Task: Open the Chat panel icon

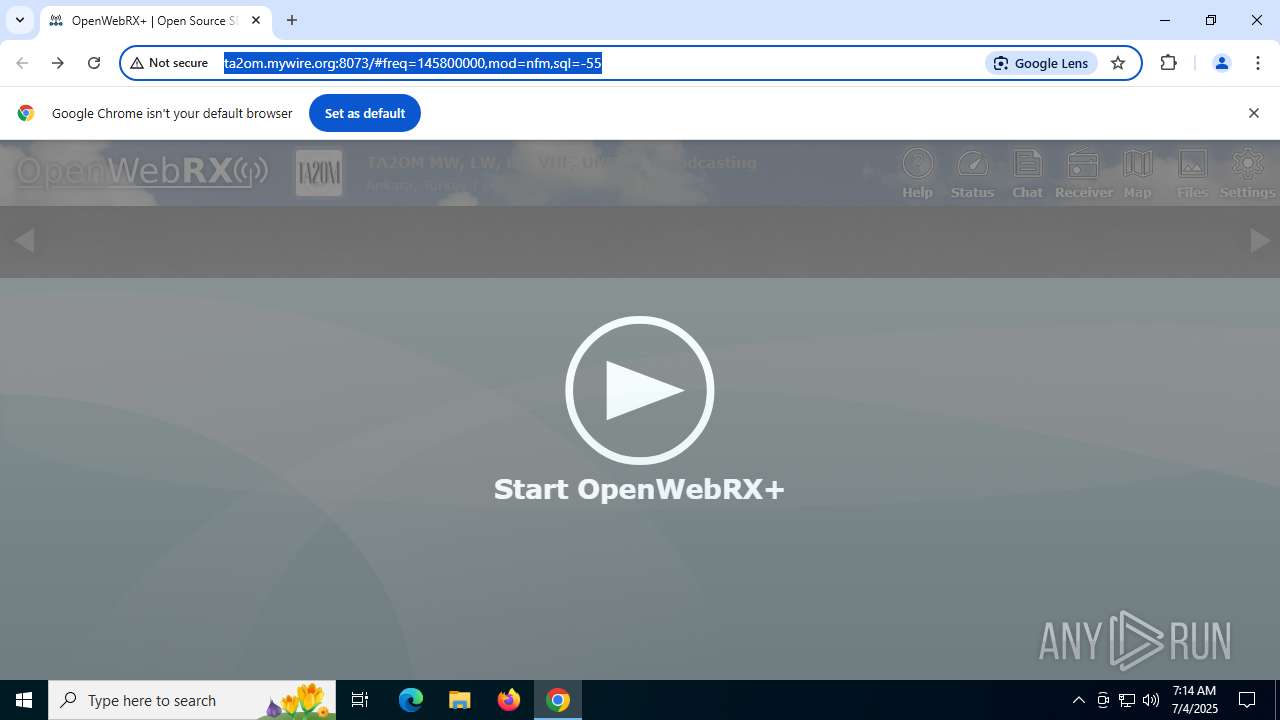Action: click(1027, 174)
